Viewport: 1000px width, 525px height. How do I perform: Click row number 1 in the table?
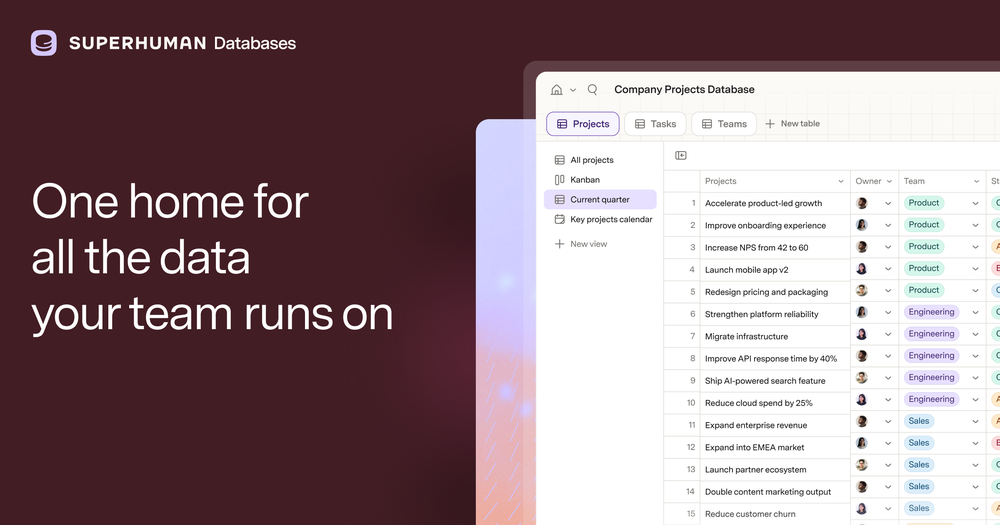click(693, 203)
